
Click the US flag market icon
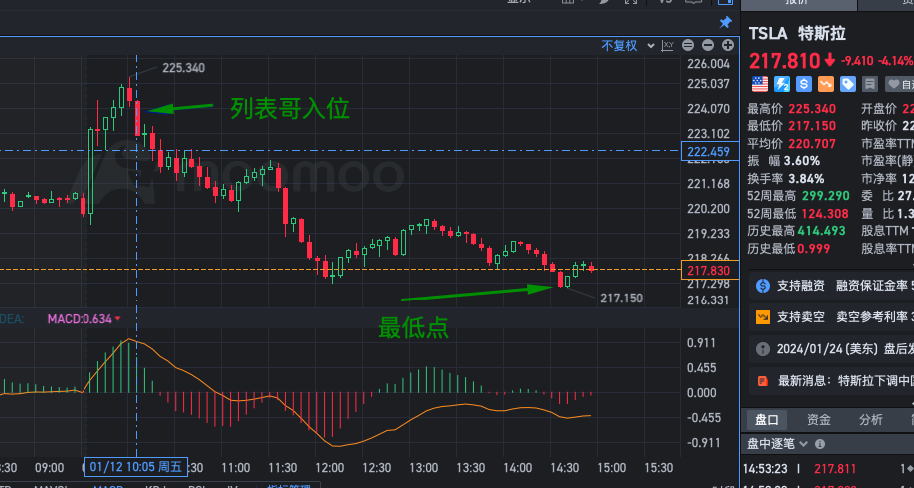click(x=760, y=85)
